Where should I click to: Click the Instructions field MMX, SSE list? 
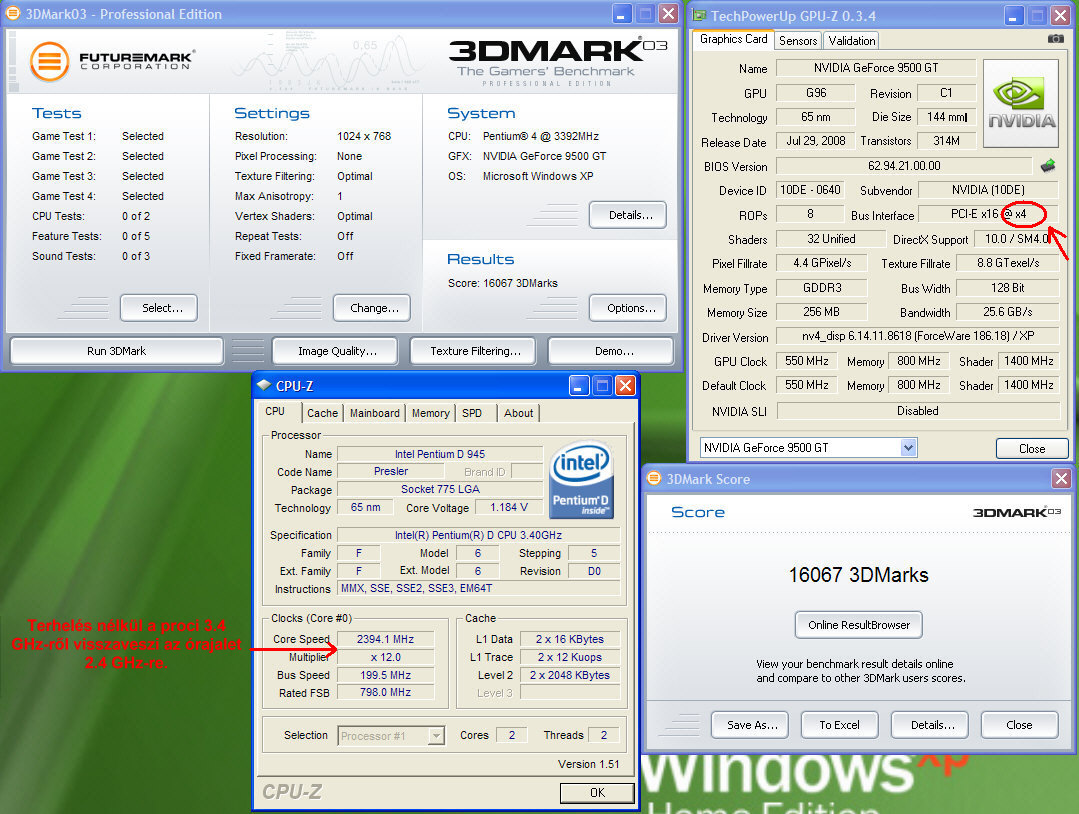[478, 588]
